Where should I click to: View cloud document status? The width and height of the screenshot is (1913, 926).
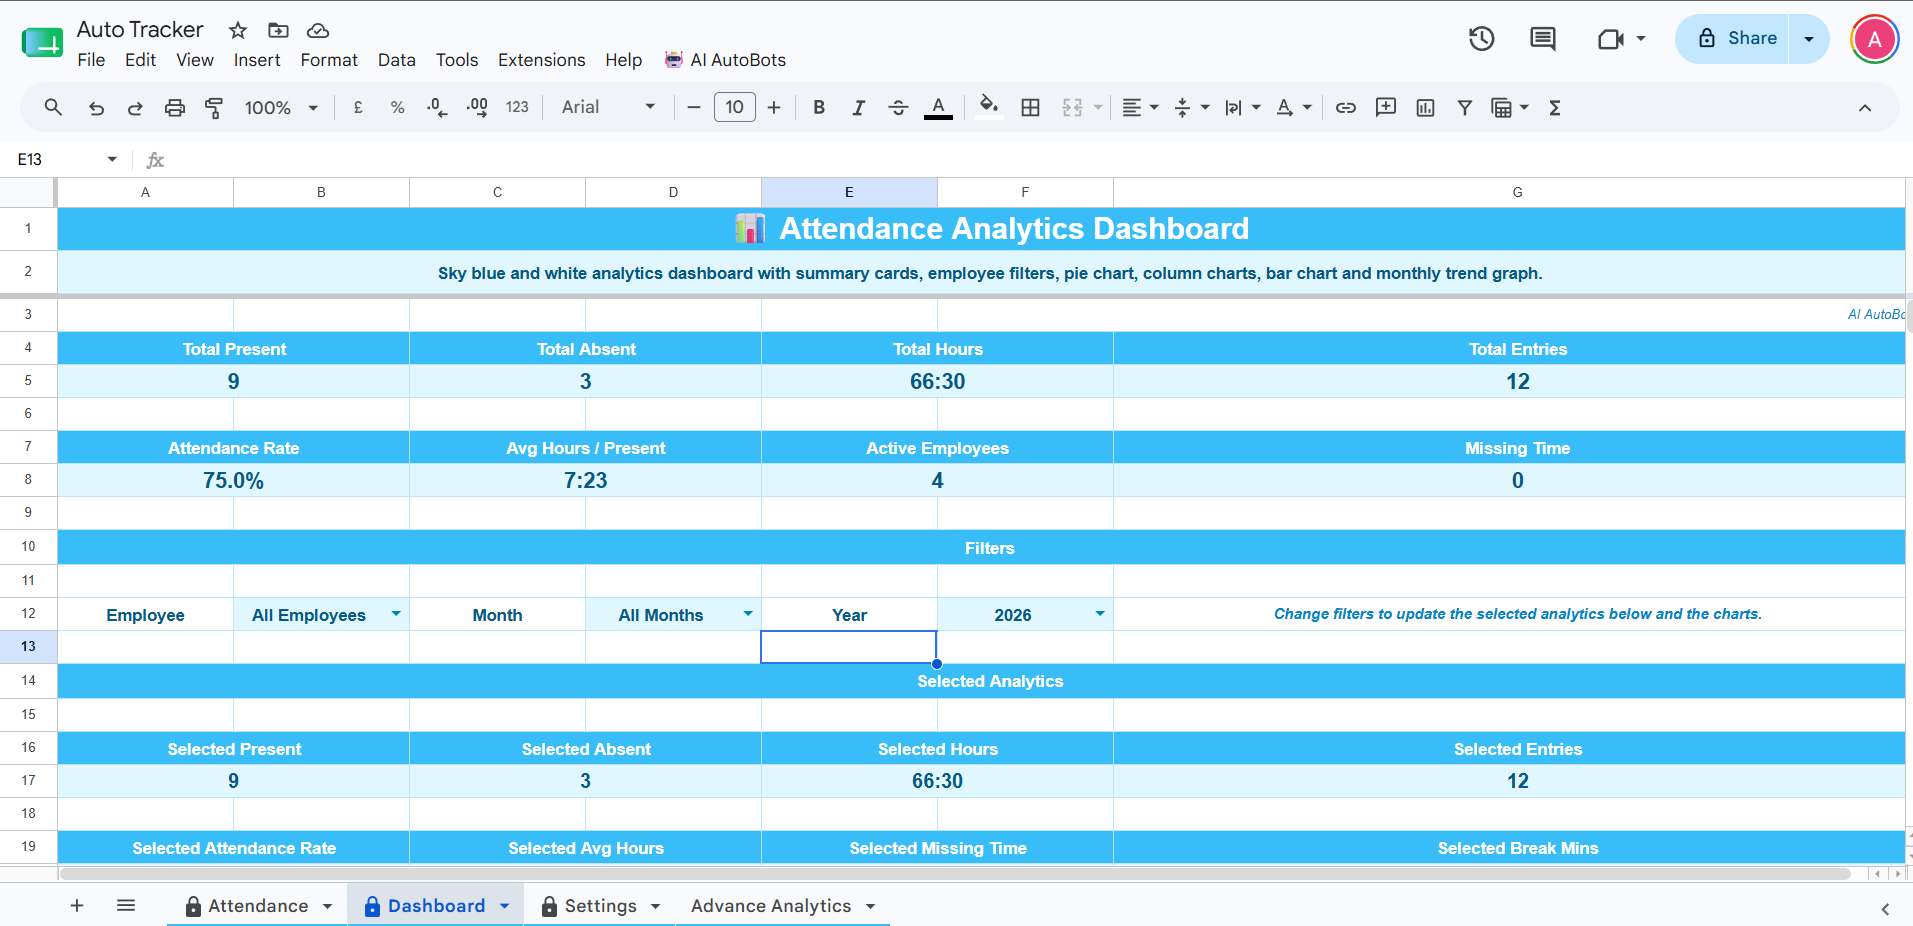pyautogui.click(x=318, y=30)
